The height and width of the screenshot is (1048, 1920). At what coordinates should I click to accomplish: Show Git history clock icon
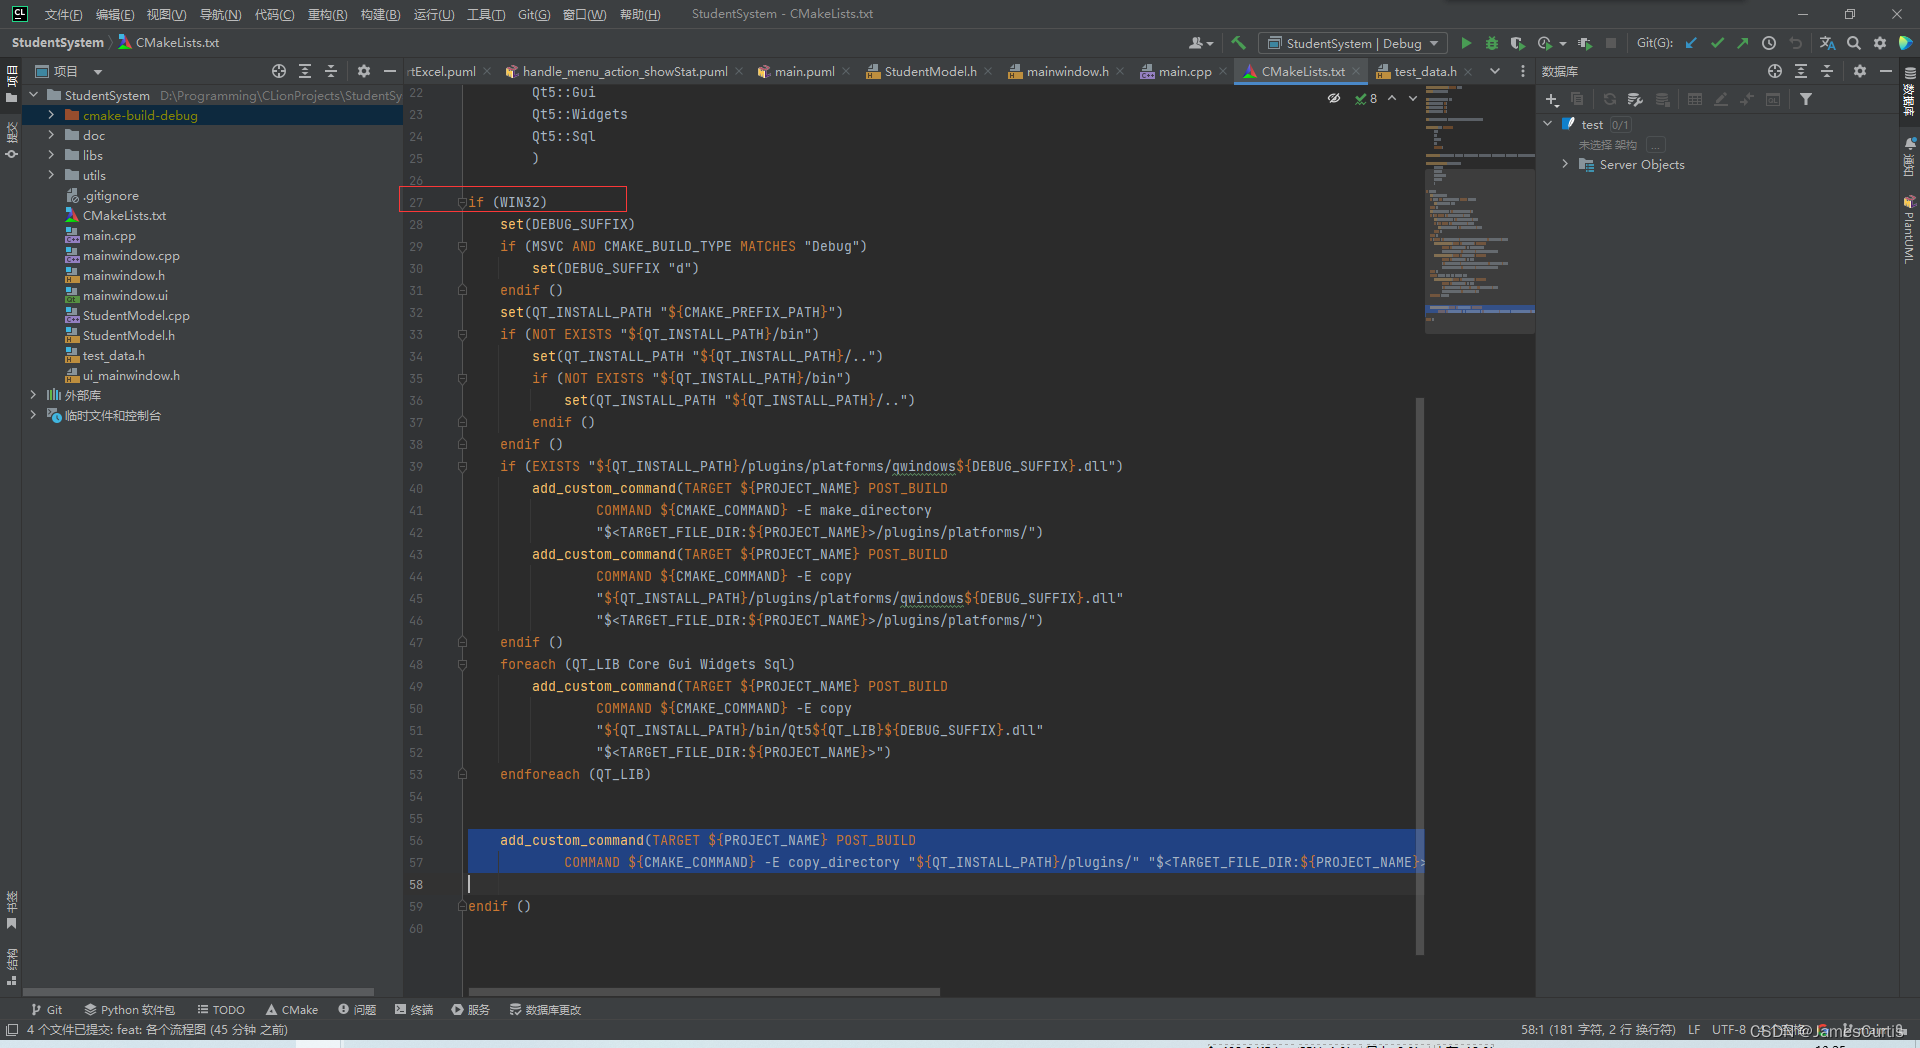(x=1769, y=43)
